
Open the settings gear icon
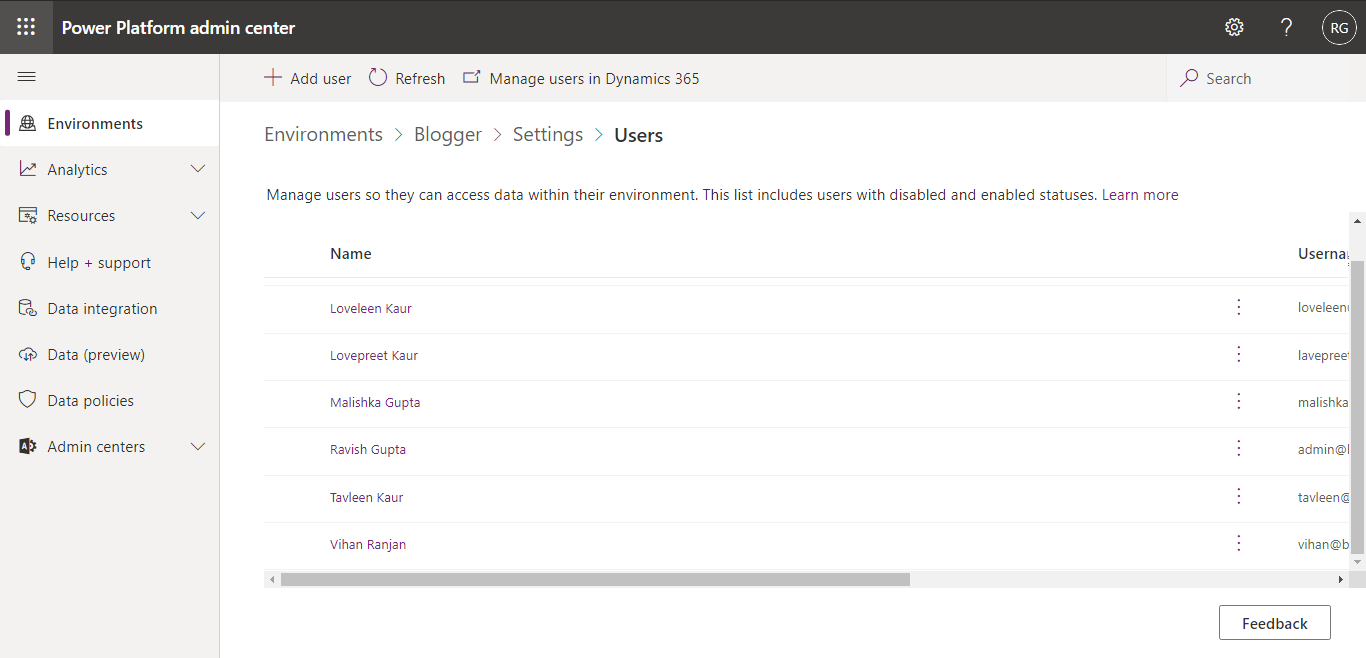click(1234, 27)
